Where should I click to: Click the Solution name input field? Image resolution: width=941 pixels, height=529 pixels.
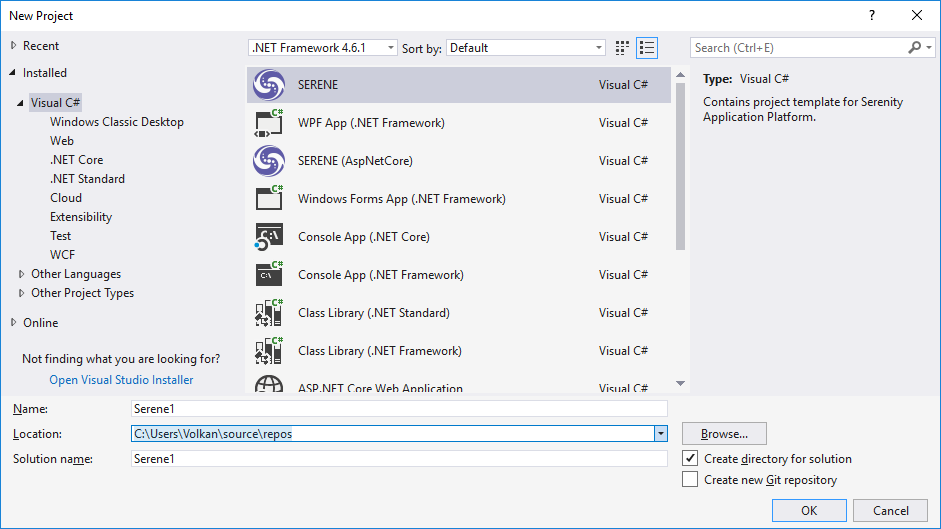click(399, 459)
